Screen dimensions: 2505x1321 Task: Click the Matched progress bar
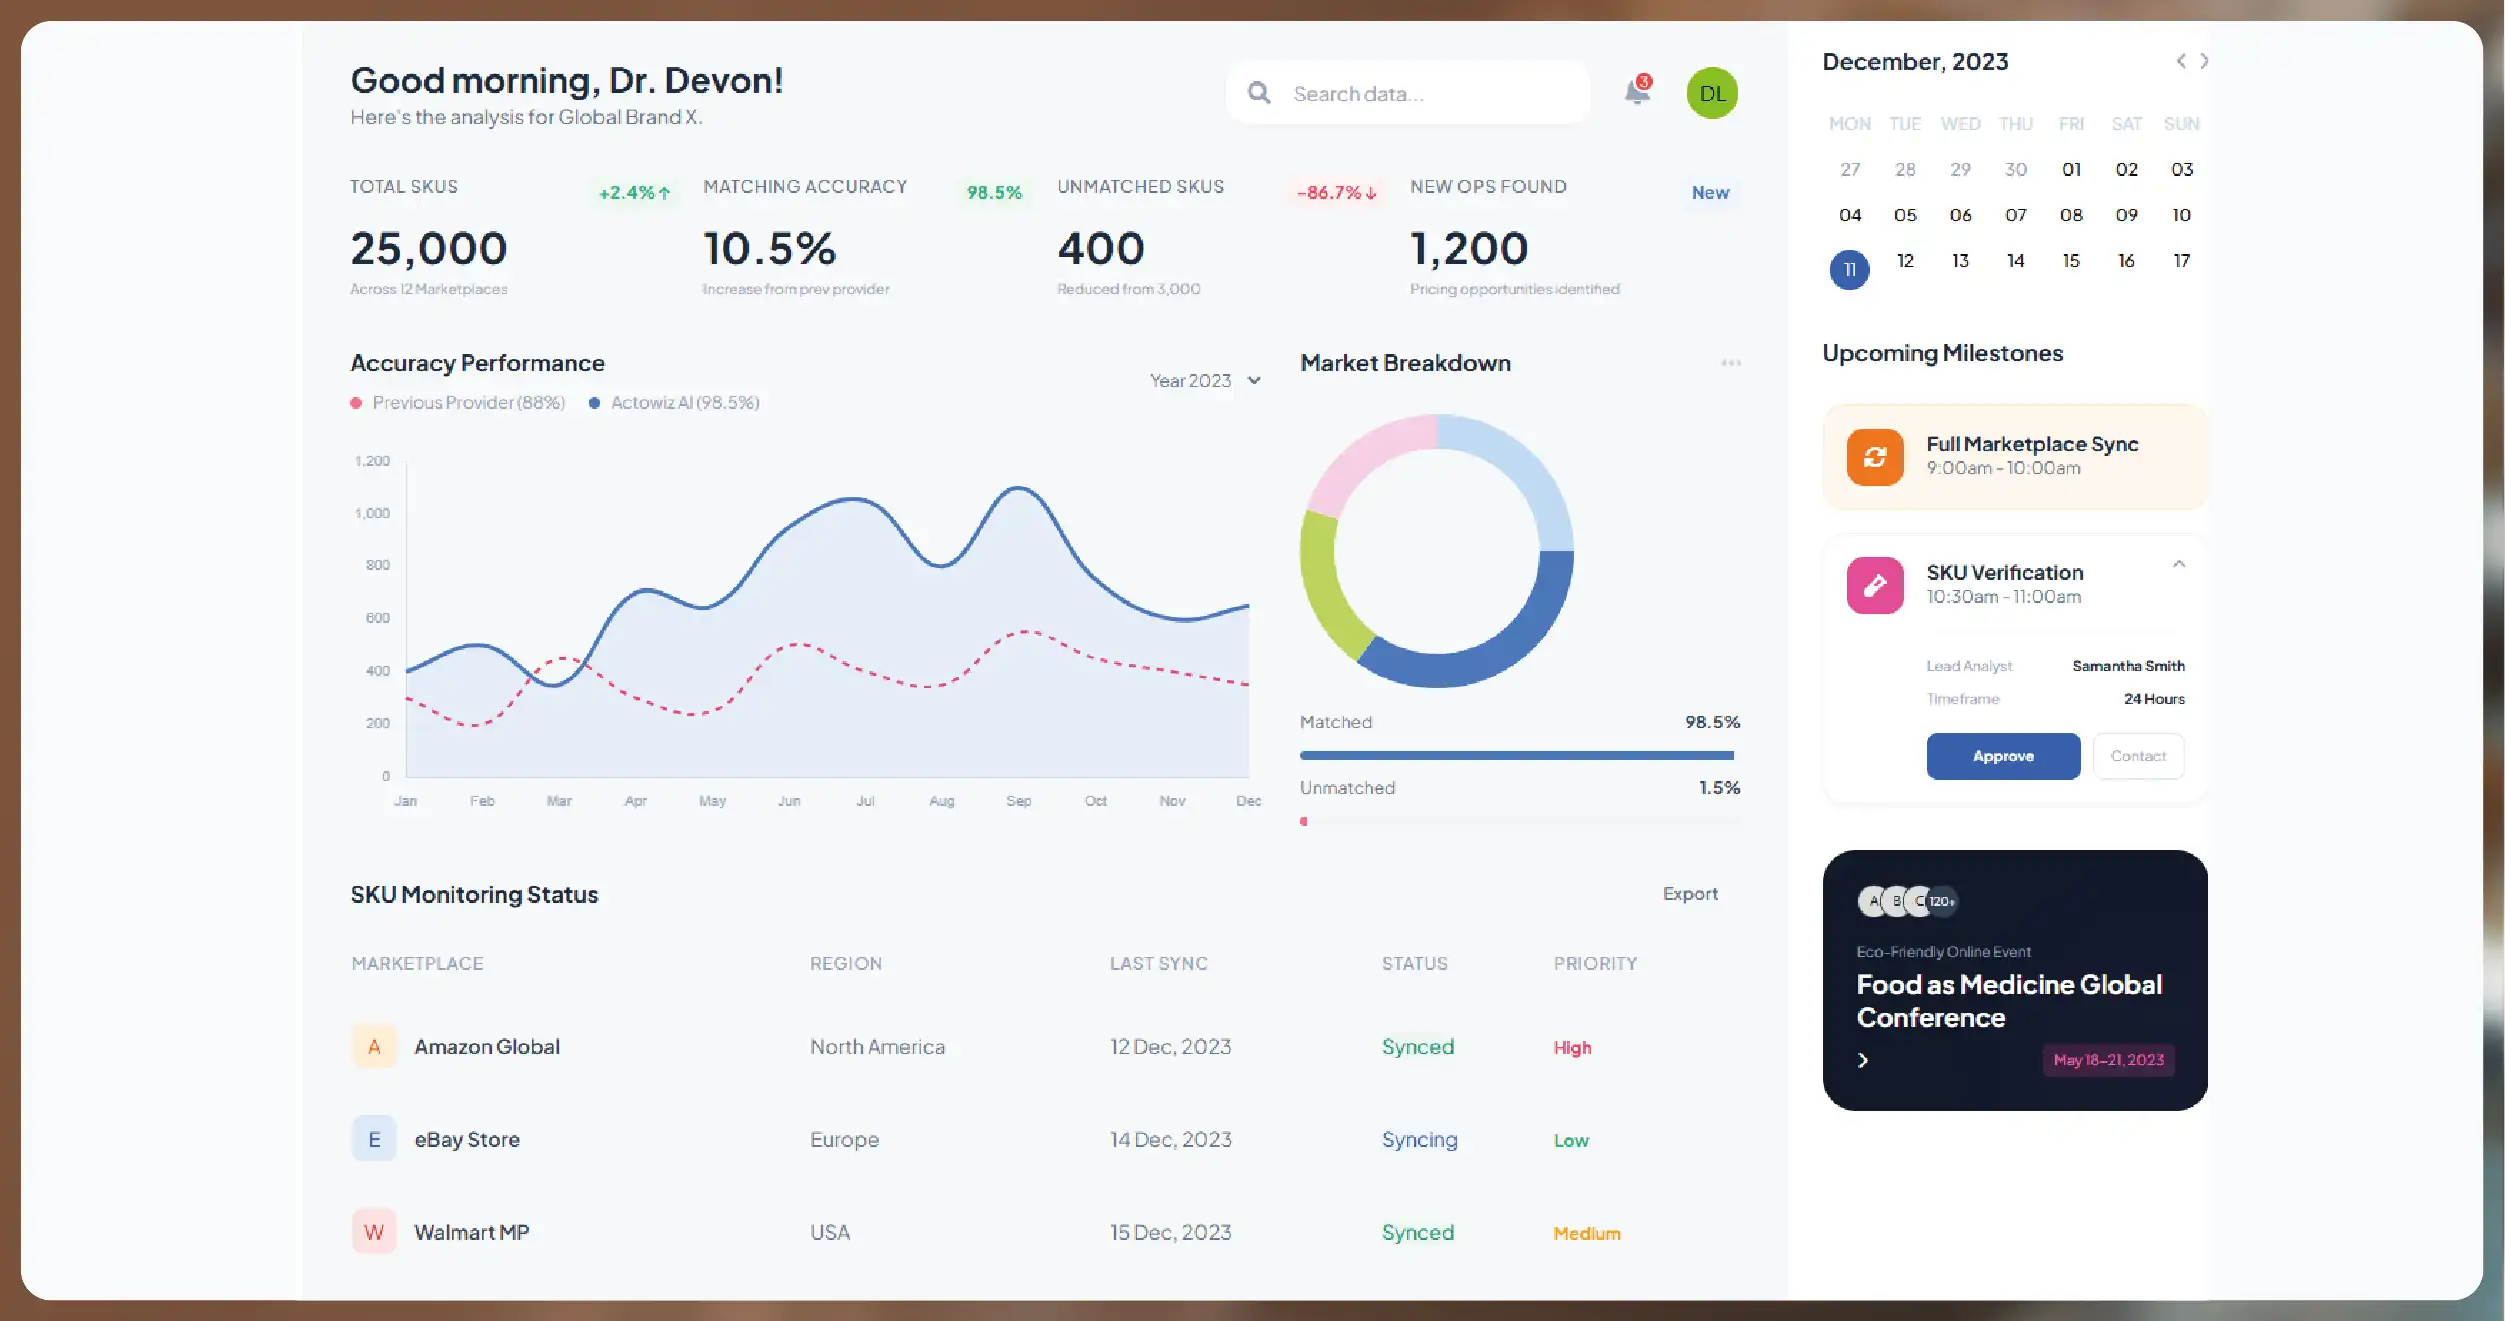pyautogui.click(x=1516, y=754)
